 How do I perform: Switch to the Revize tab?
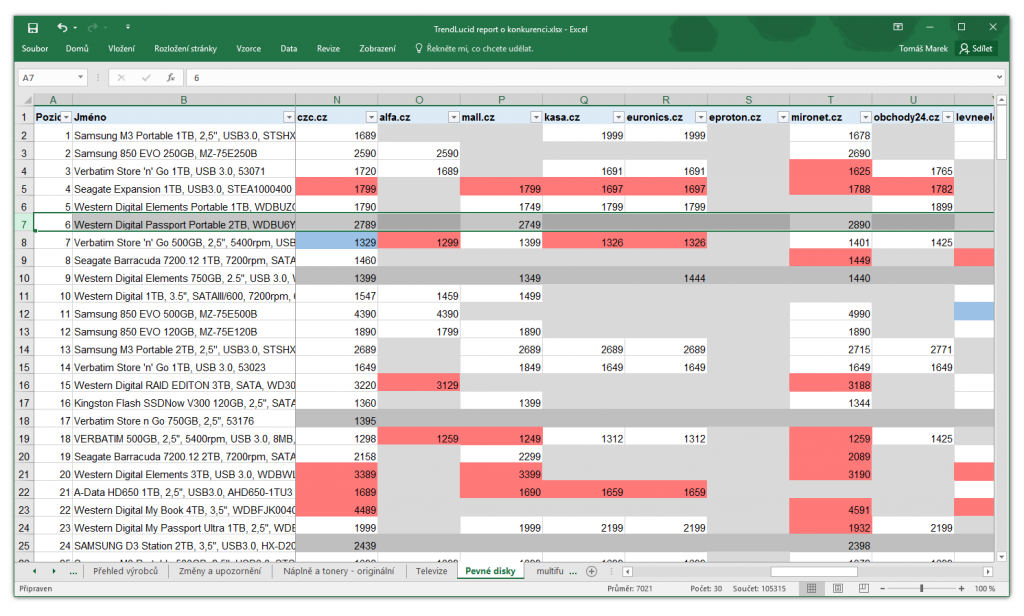click(x=328, y=48)
